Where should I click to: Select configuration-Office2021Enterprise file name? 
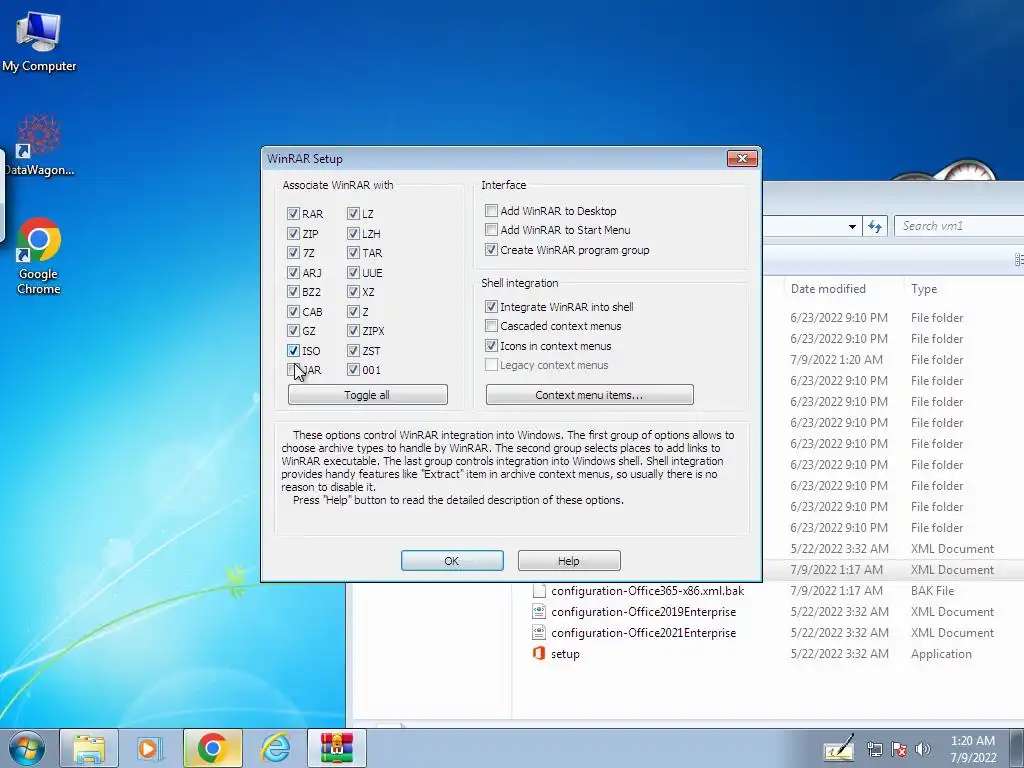(643, 633)
